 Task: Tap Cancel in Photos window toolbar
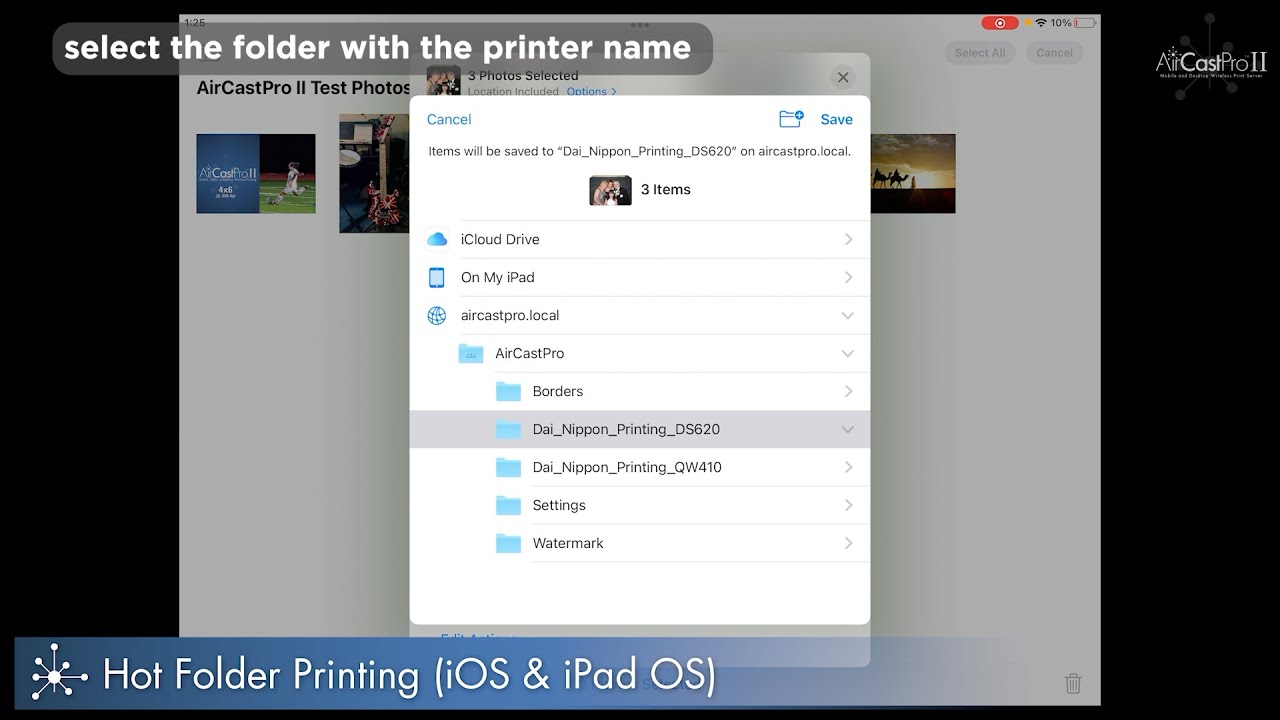coord(1054,53)
